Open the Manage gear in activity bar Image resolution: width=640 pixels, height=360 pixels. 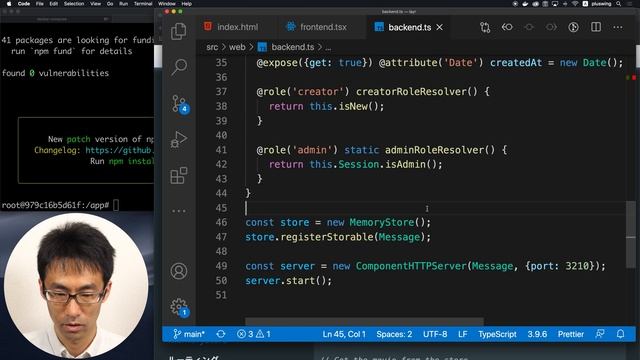pyautogui.click(x=179, y=307)
